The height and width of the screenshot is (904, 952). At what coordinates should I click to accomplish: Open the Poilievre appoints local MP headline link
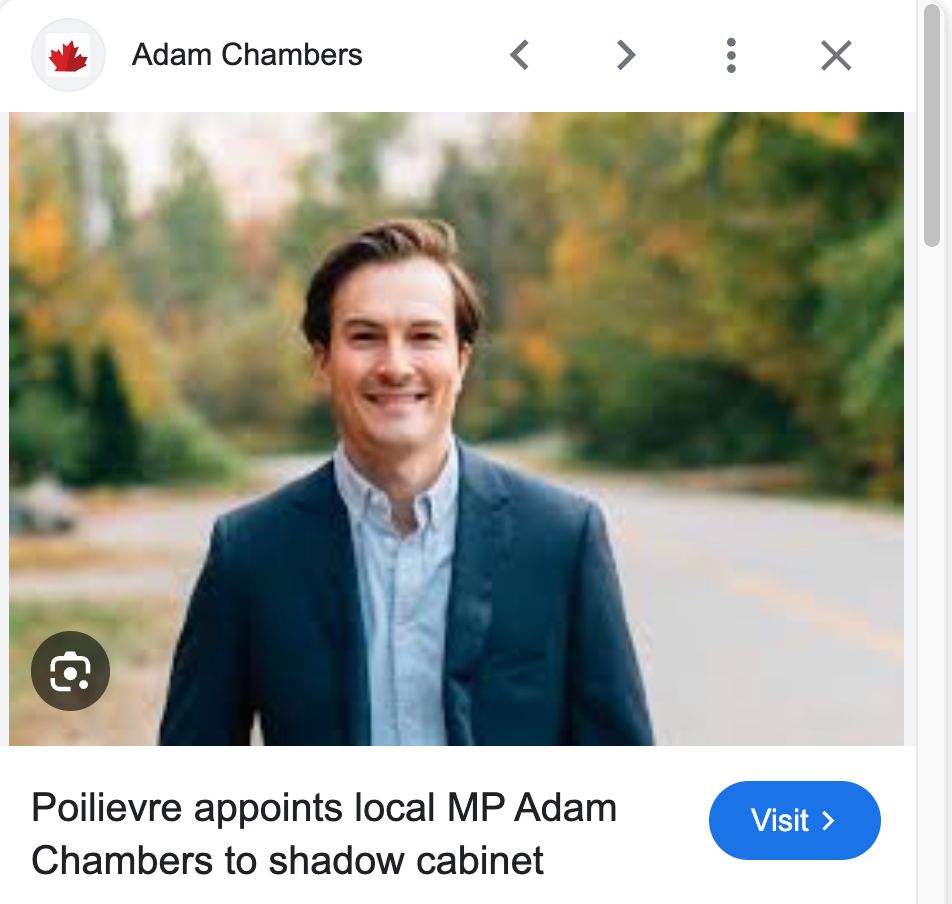pyautogui.click(x=324, y=834)
